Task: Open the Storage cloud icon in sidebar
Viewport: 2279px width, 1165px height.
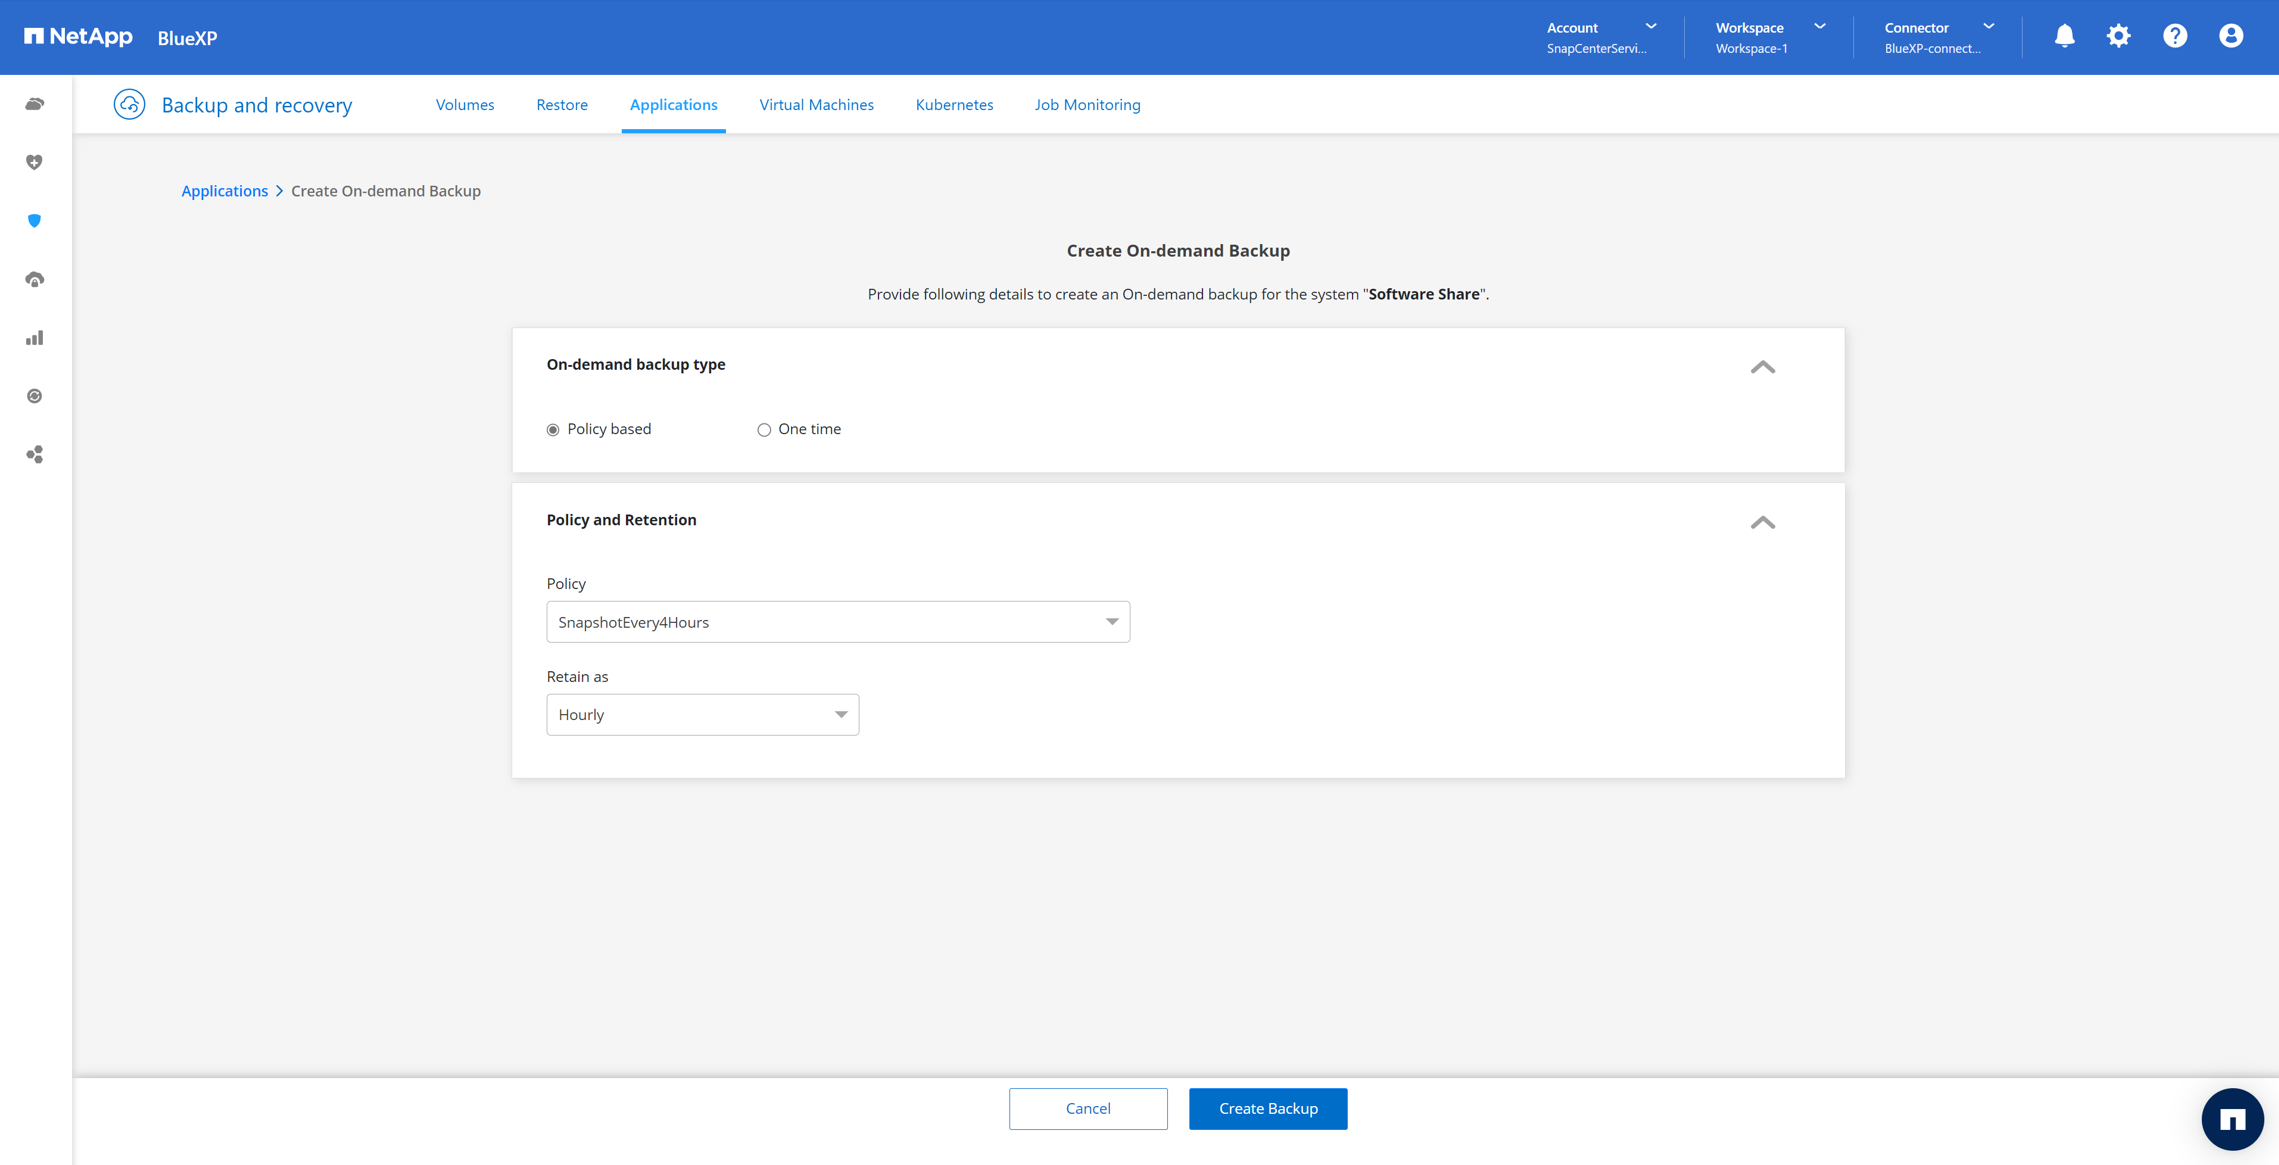Action: point(35,104)
